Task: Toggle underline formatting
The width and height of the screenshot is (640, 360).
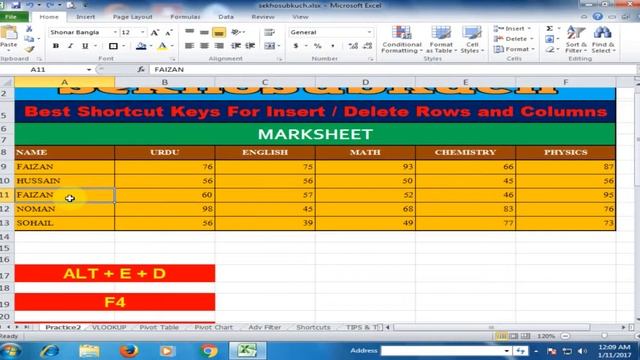Action: 85,46
